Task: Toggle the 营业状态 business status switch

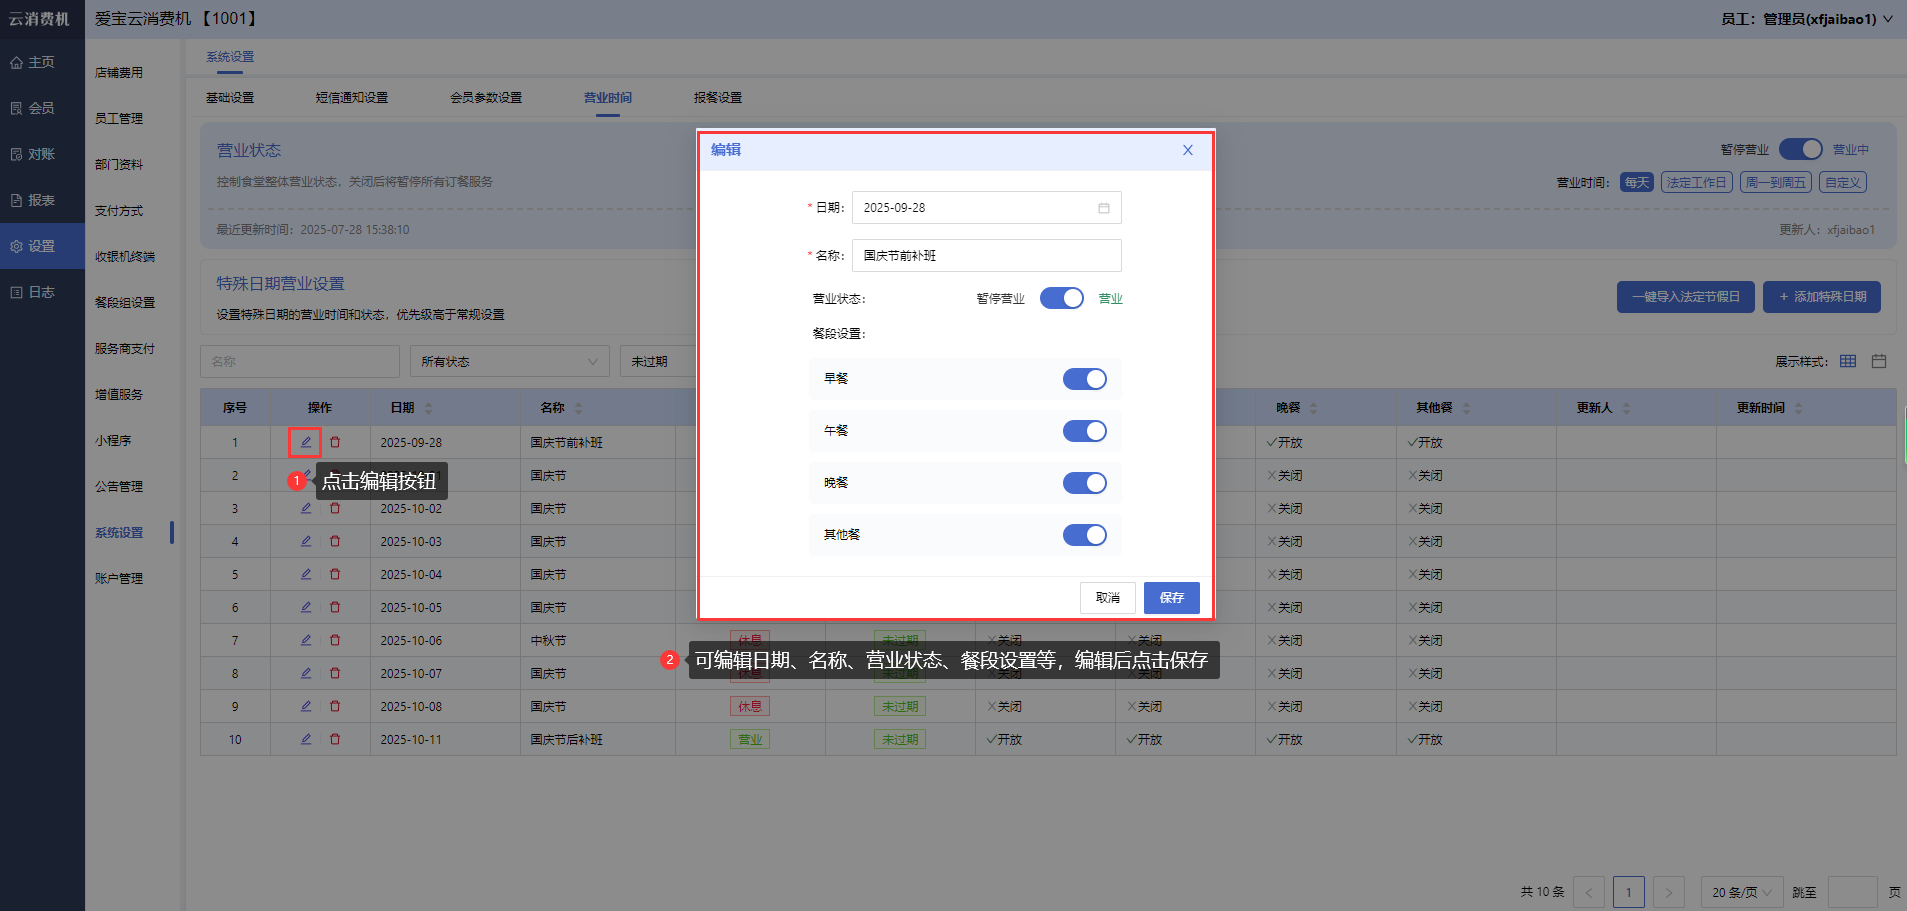Action: click(1061, 298)
